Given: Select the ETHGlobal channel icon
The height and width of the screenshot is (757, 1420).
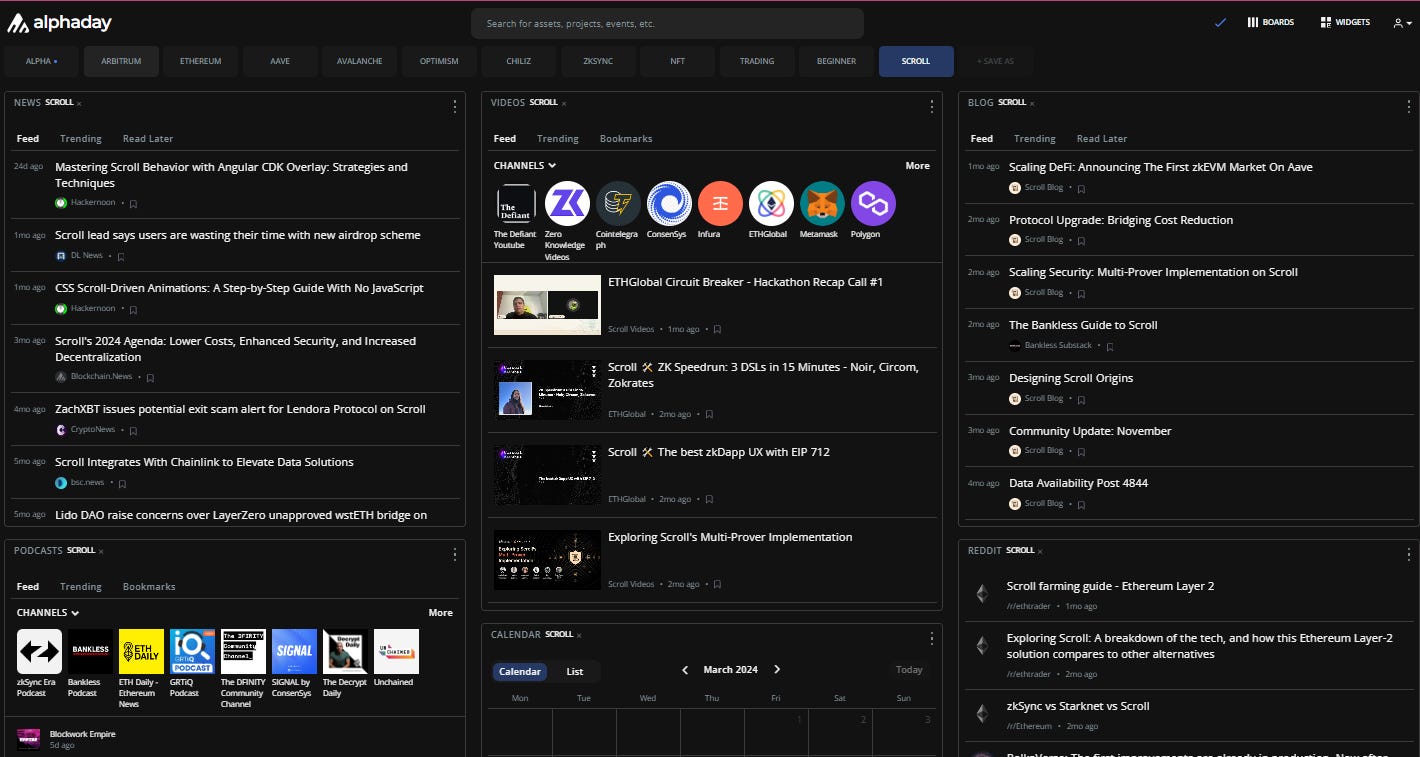Looking at the screenshot, I should (x=771, y=204).
